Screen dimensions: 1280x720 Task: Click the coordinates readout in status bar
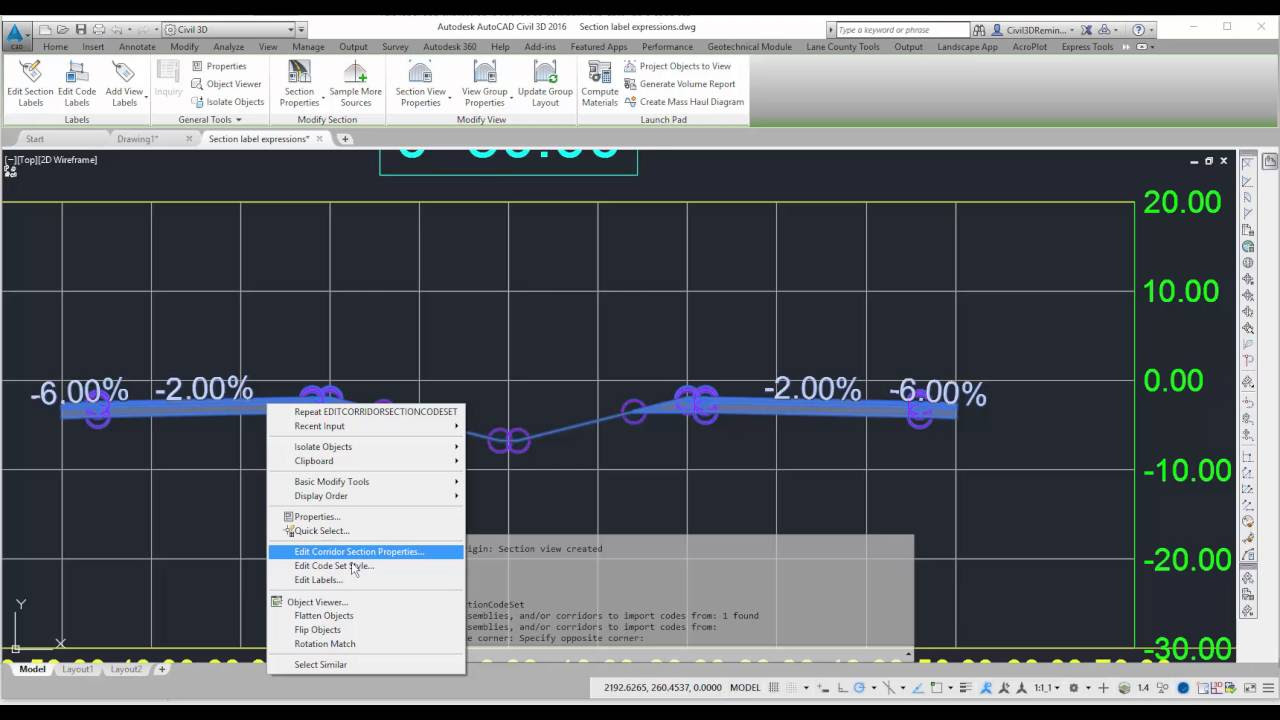click(661, 688)
